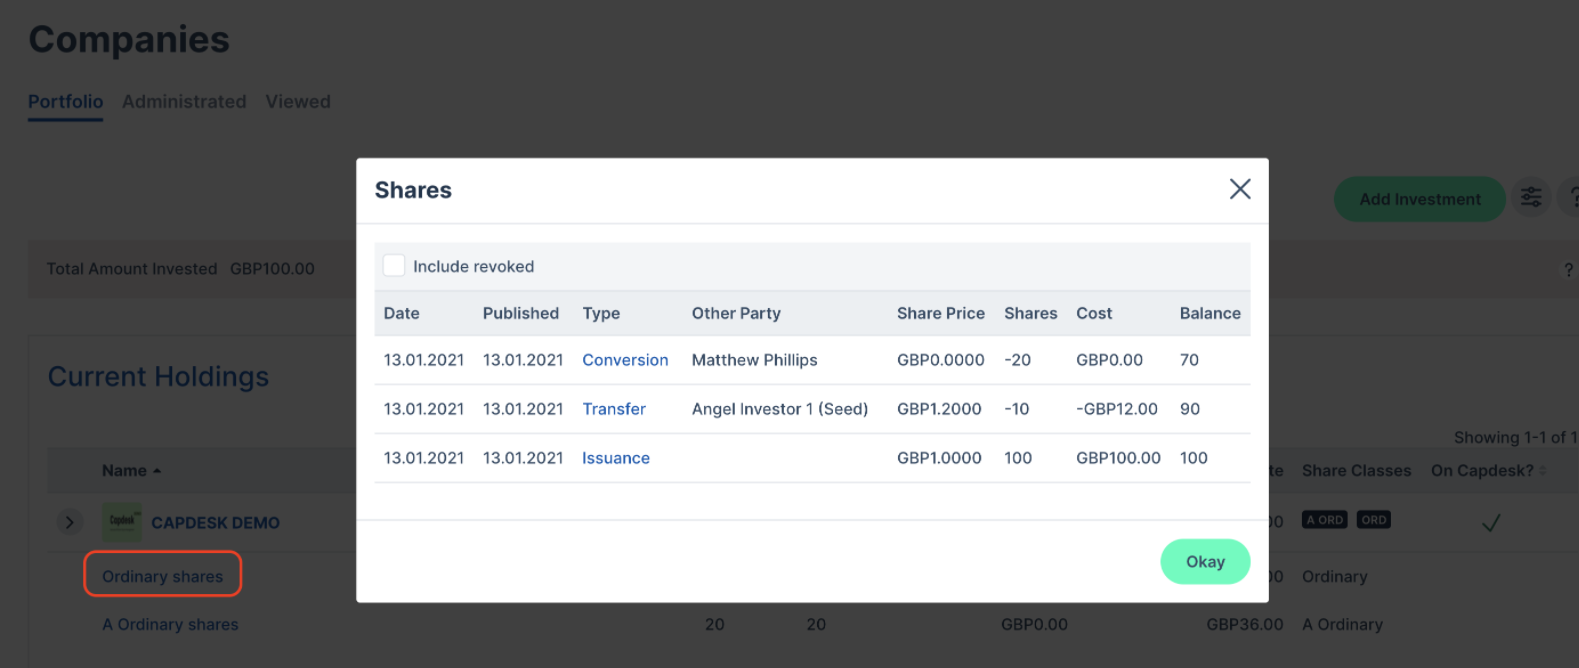Select the -20 shares cell
This screenshot has height=668, width=1579.
point(1017,360)
